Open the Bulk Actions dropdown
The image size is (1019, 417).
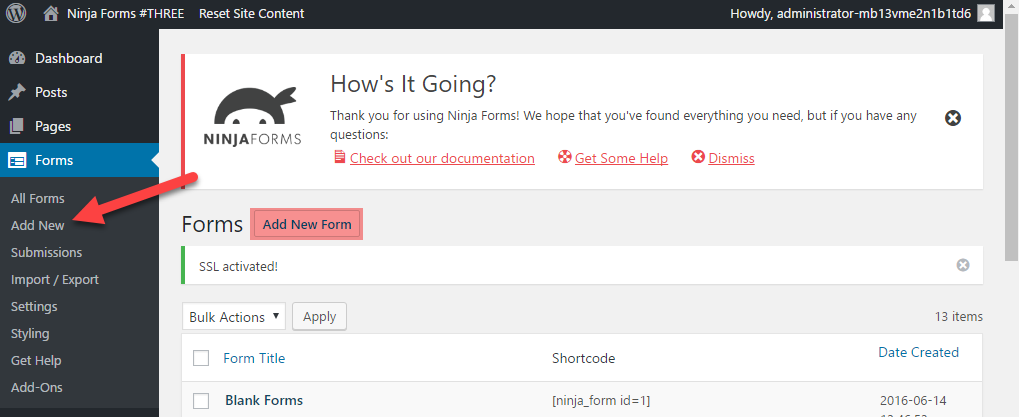[x=234, y=317]
